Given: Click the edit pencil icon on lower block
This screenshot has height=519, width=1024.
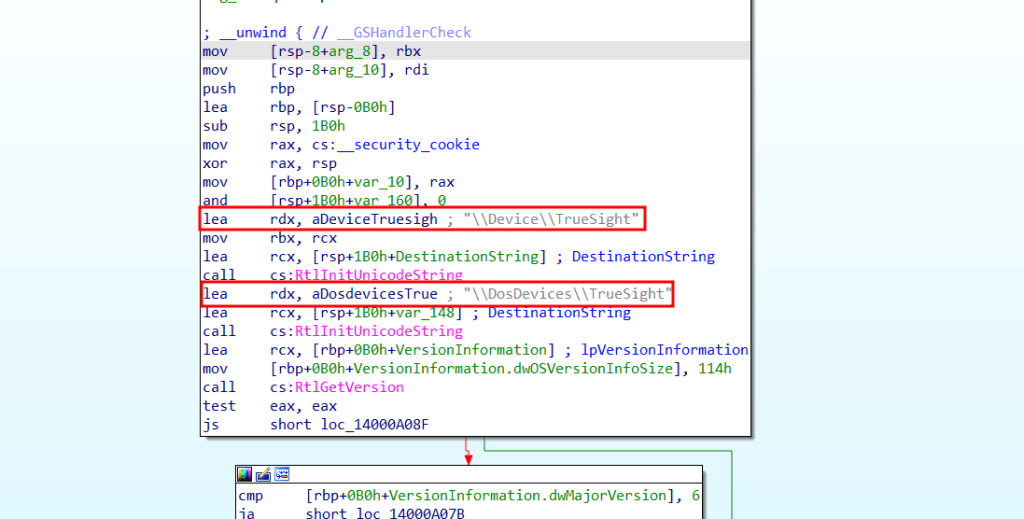Looking at the screenshot, I should click(263, 475).
